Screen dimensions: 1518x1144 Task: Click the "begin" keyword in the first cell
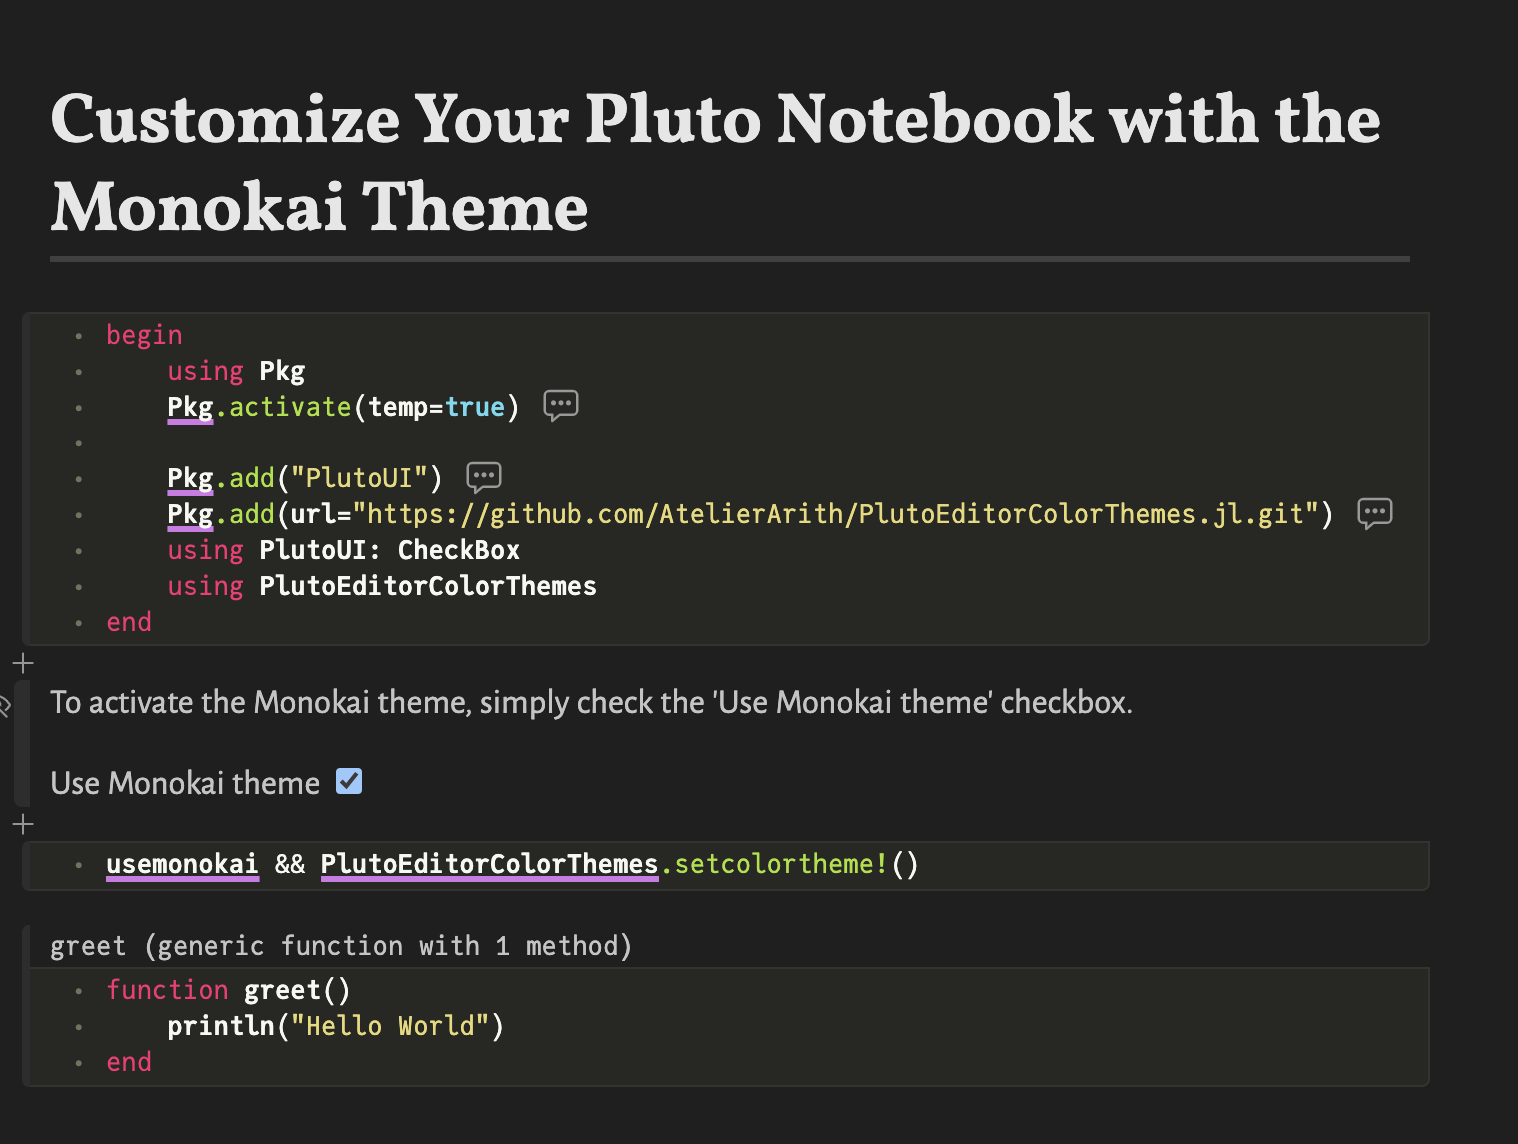pyautogui.click(x=144, y=335)
